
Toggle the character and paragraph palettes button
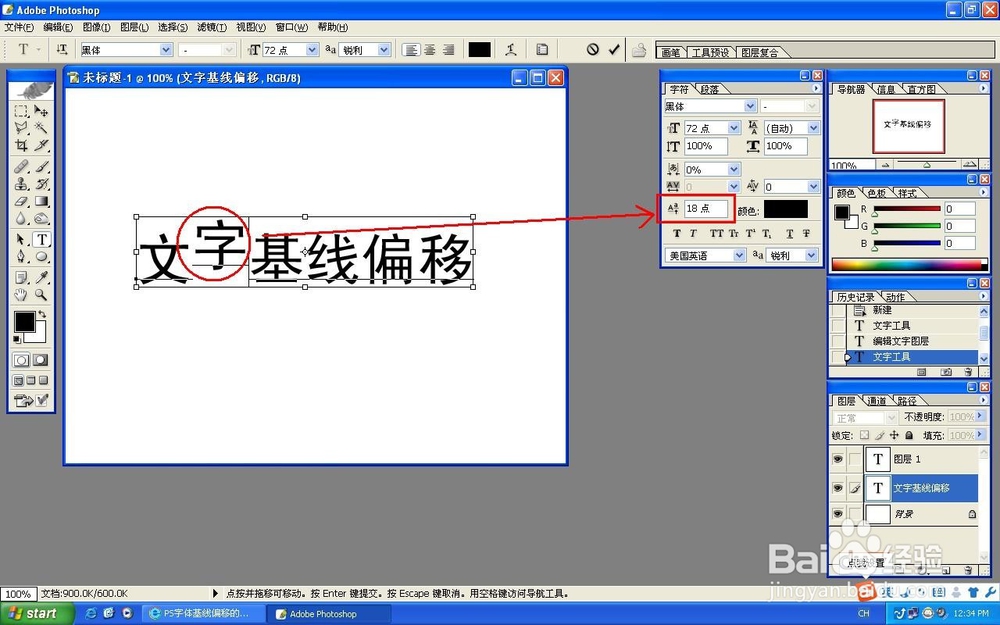pyautogui.click(x=542, y=49)
